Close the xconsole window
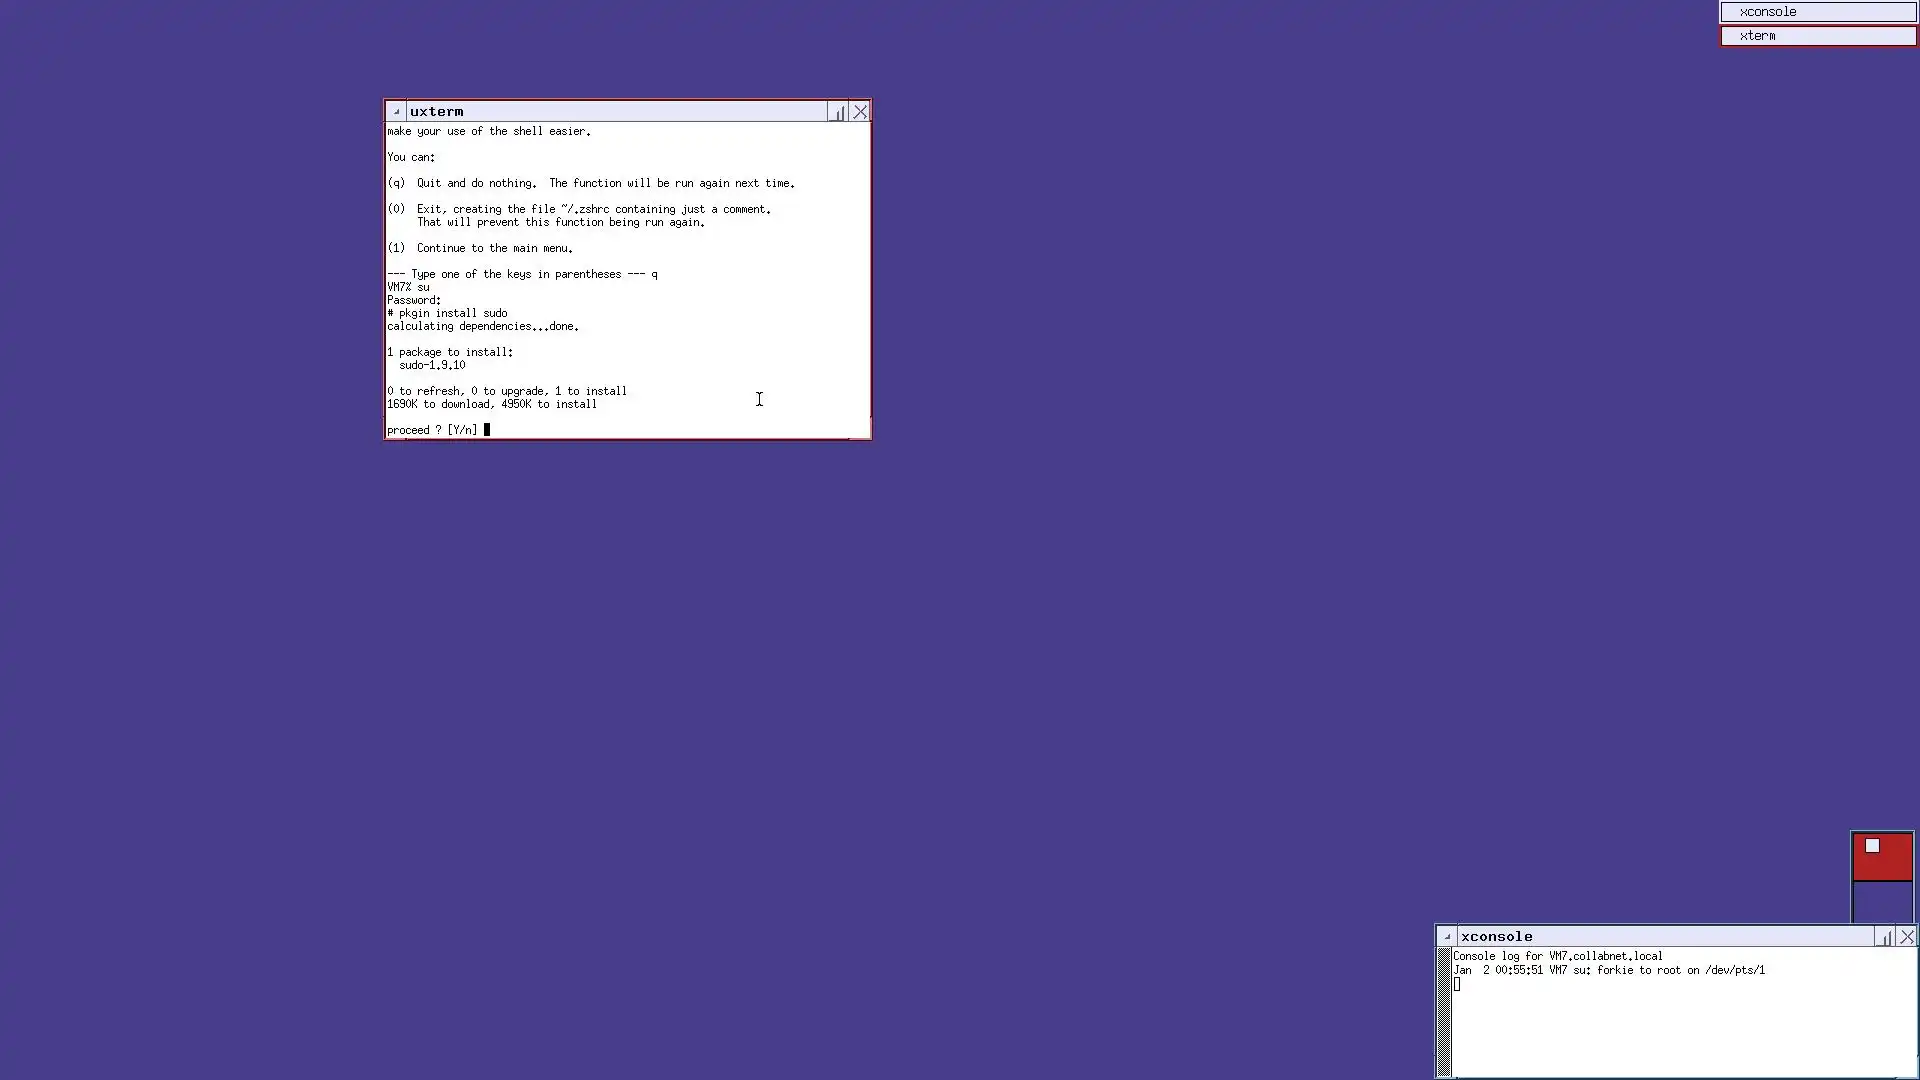Viewport: 1920px width, 1080px height. [1907, 937]
